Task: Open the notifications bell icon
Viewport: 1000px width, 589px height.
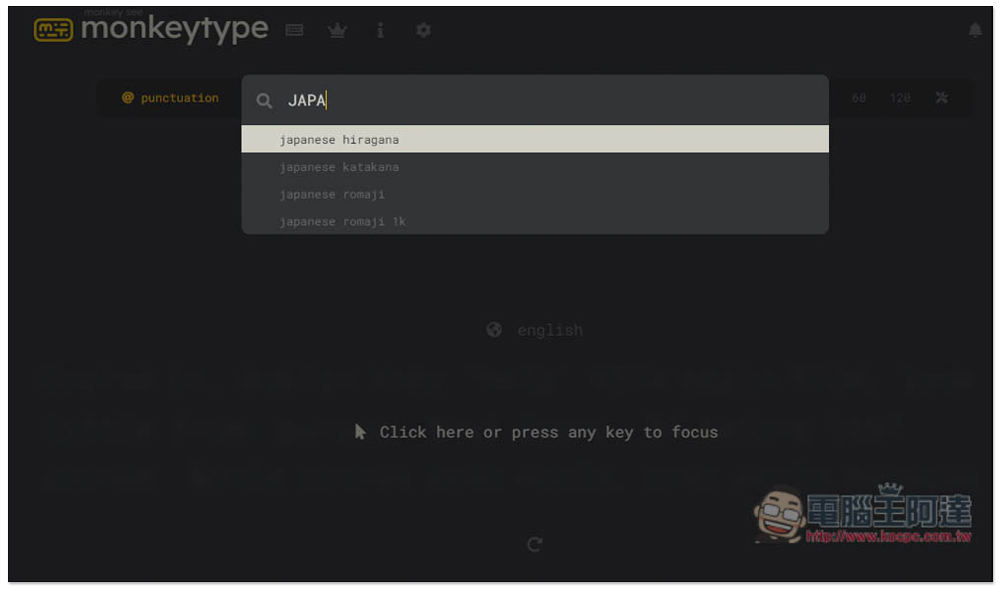Action: click(975, 30)
